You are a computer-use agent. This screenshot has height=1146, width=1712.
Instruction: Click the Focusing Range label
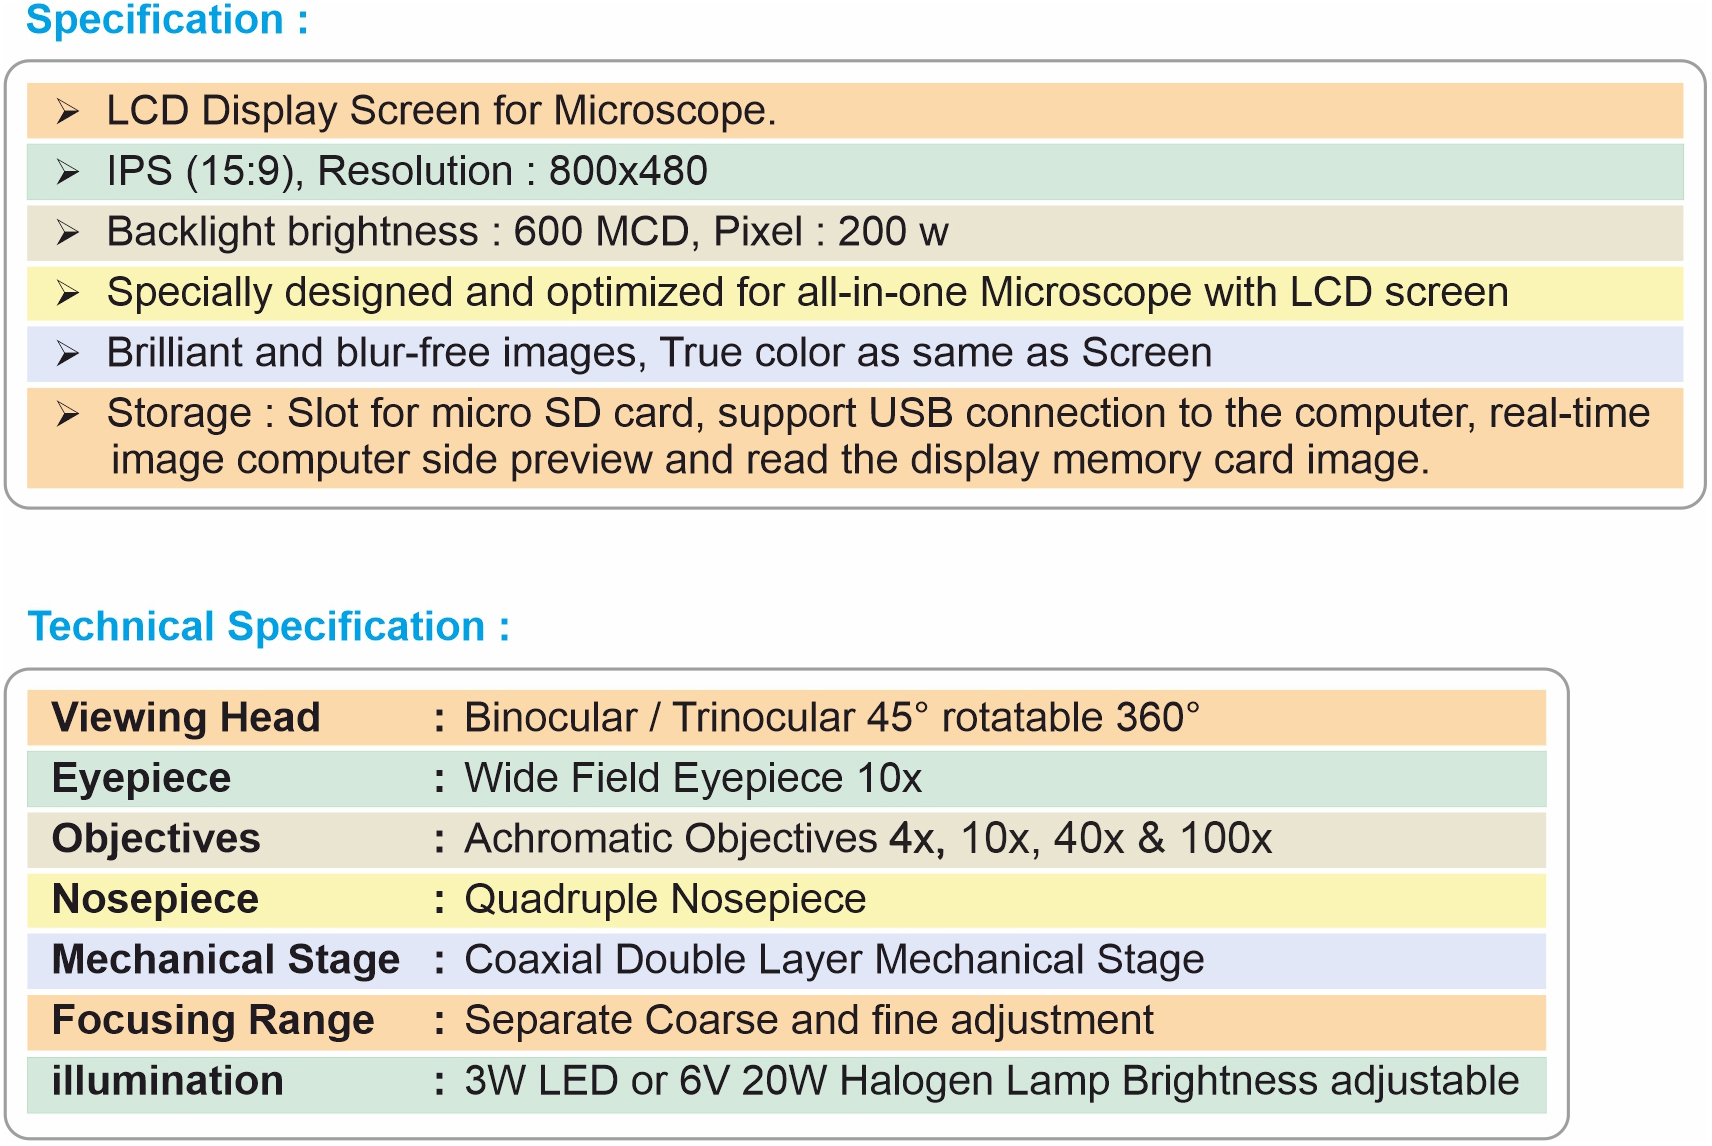pos(213,1020)
